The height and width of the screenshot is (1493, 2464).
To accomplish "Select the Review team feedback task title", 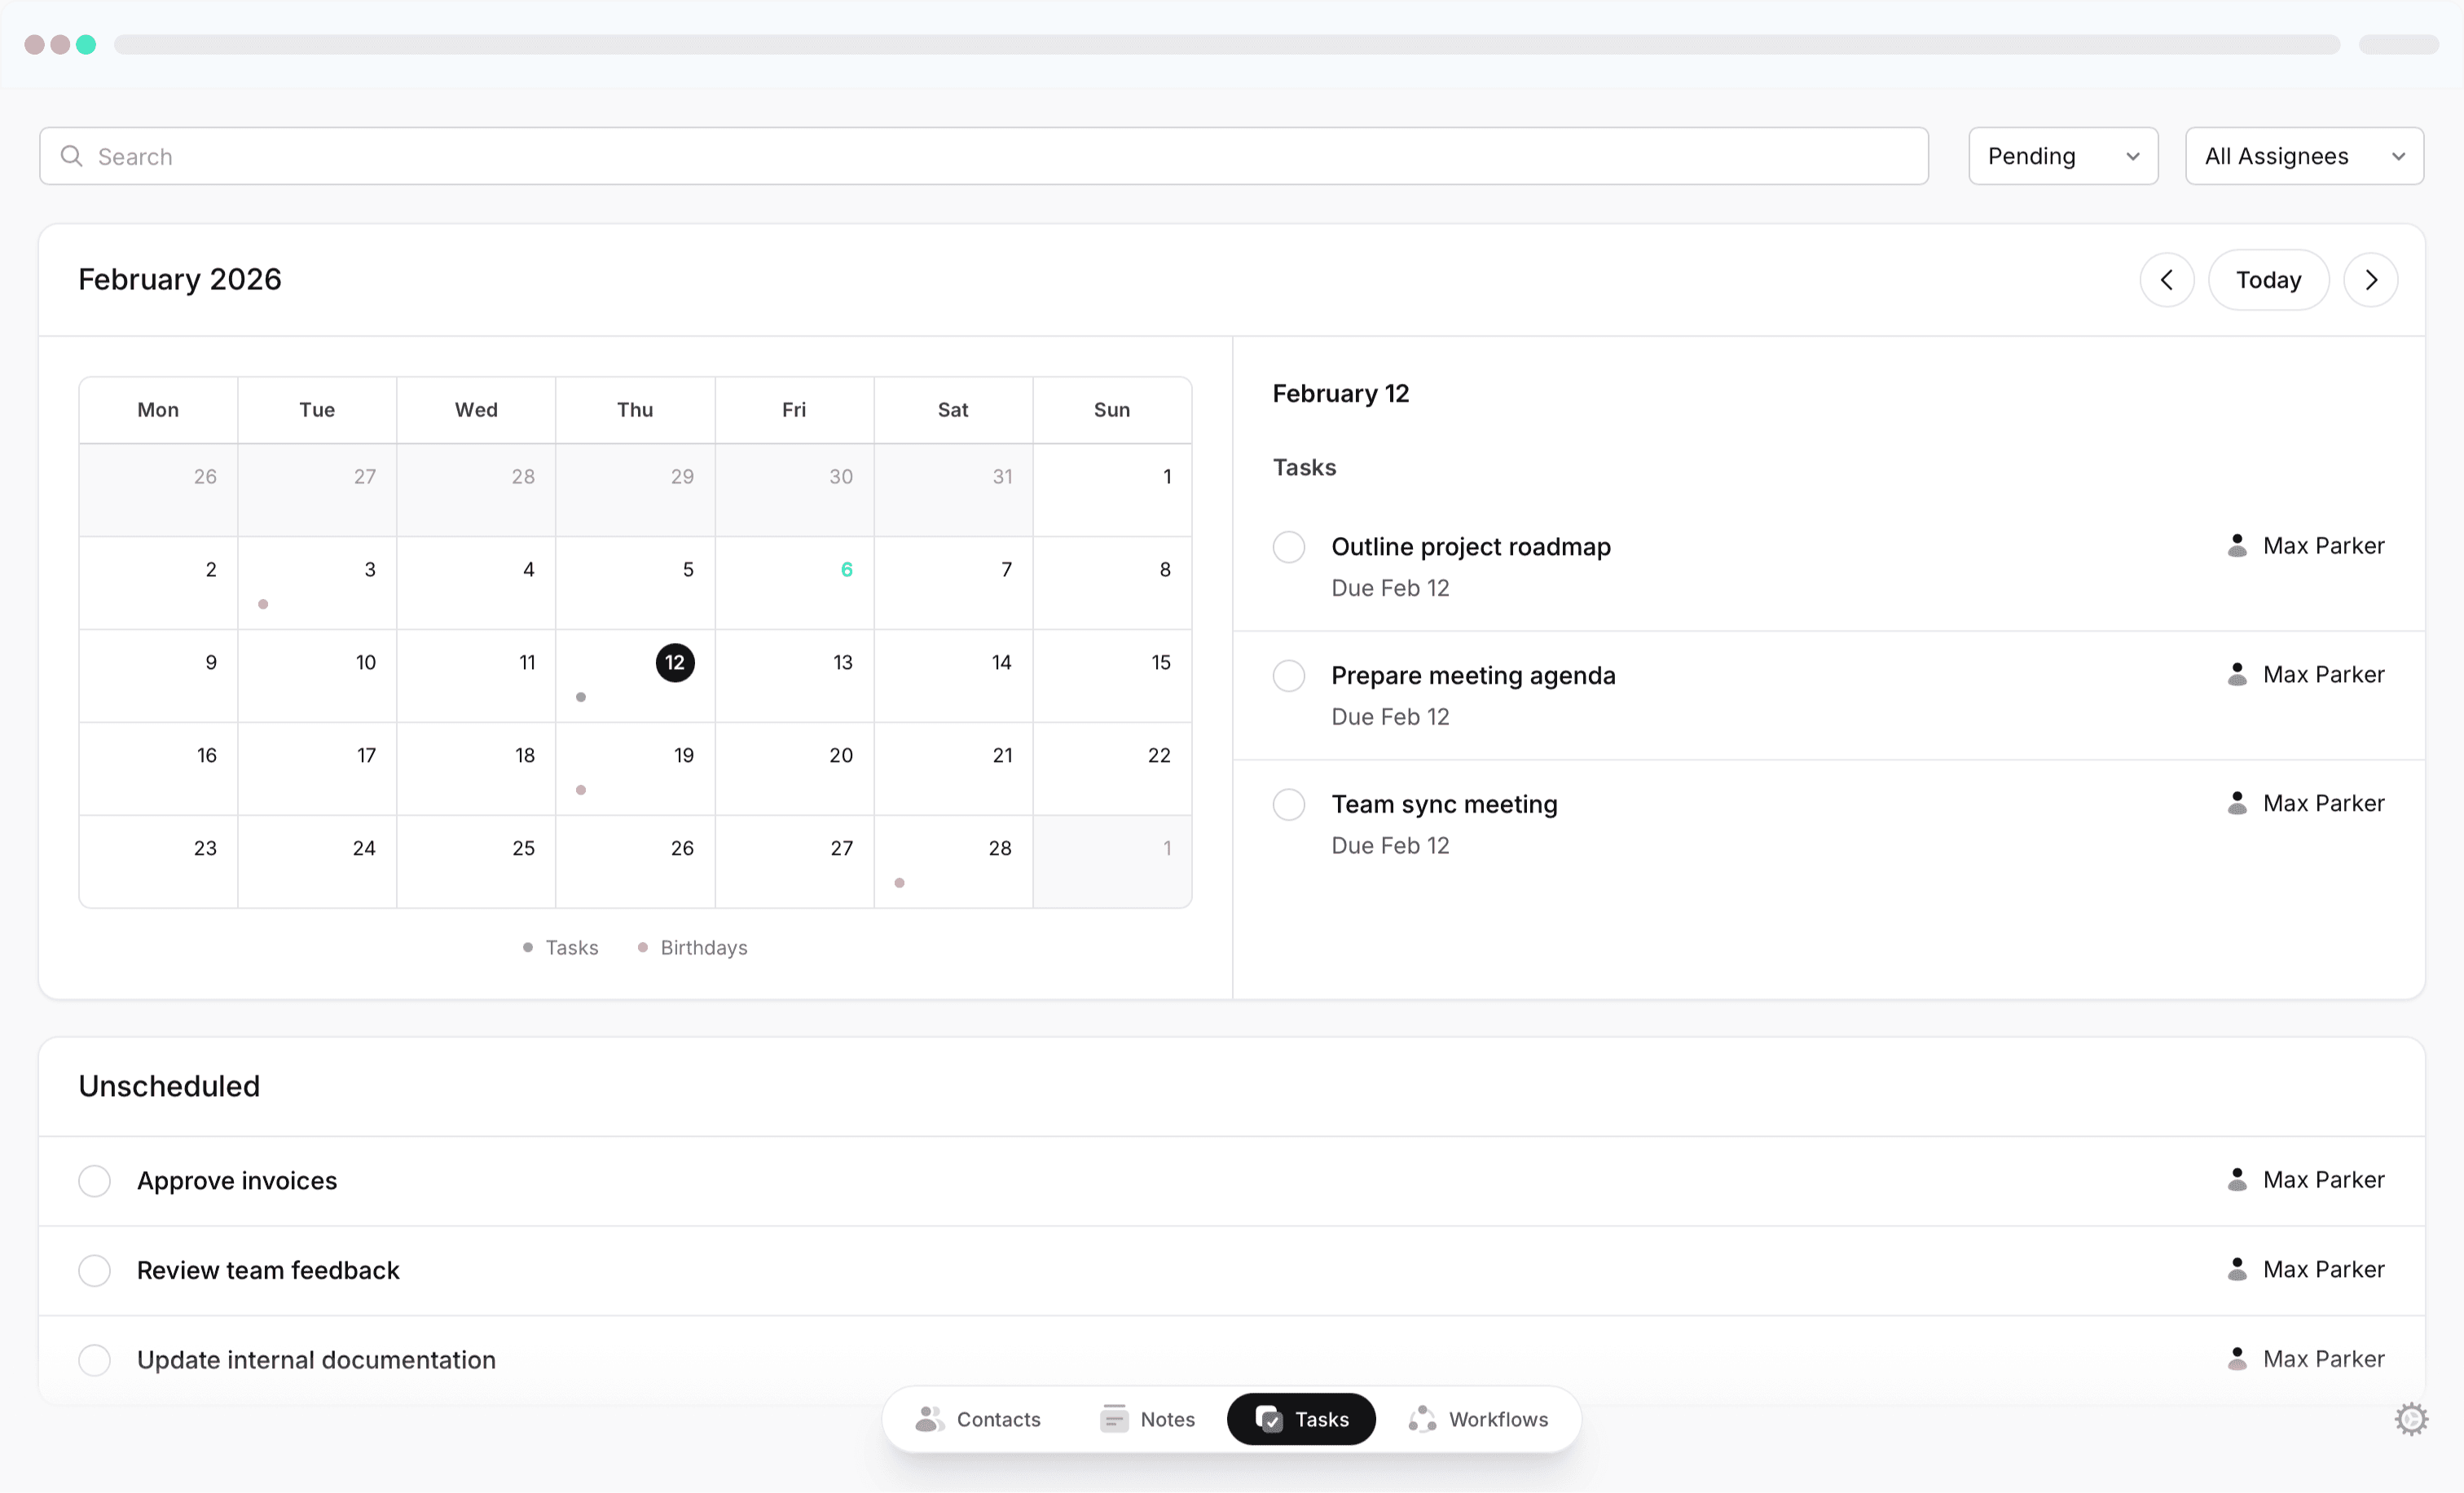I will 268,1270.
